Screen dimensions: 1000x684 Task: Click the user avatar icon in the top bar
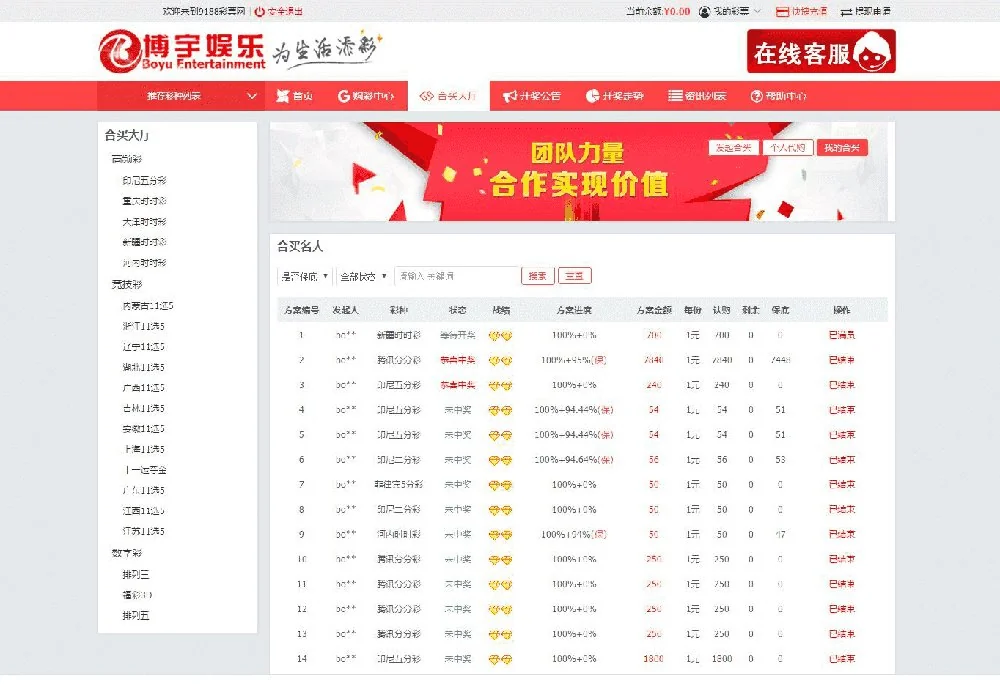click(x=705, y=11)
